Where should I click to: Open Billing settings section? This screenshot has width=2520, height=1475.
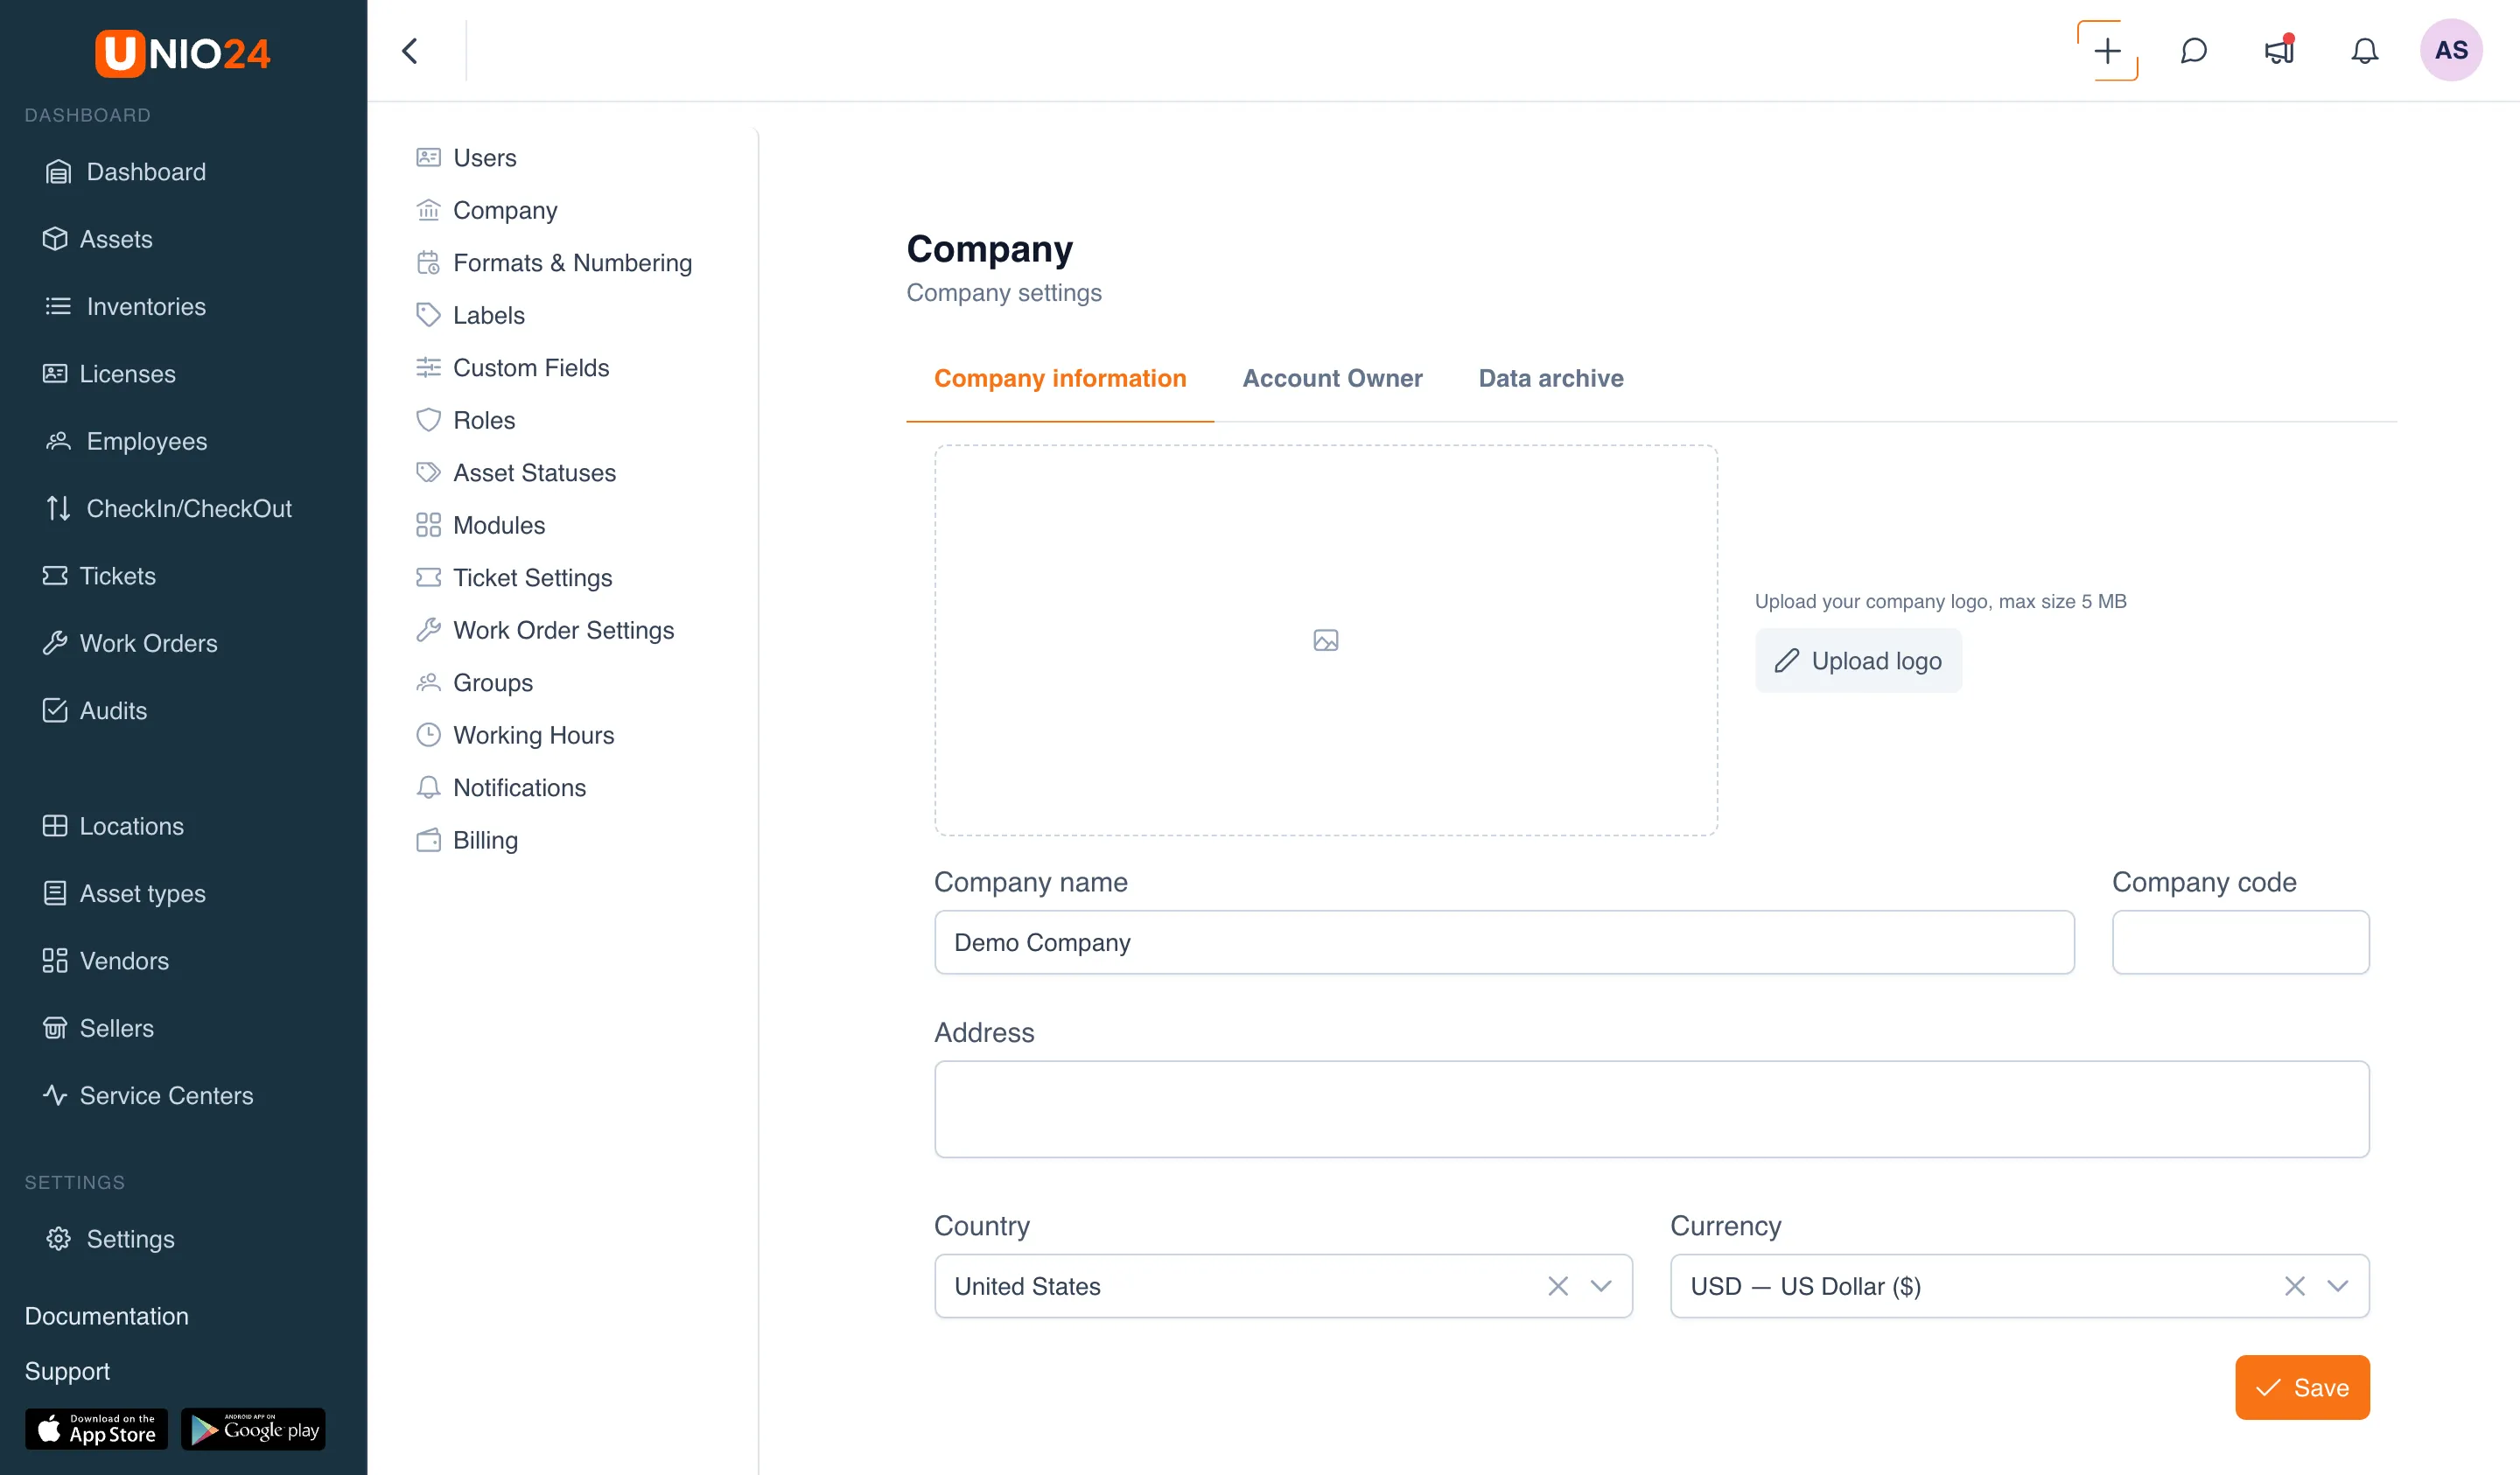pos(466,840)
